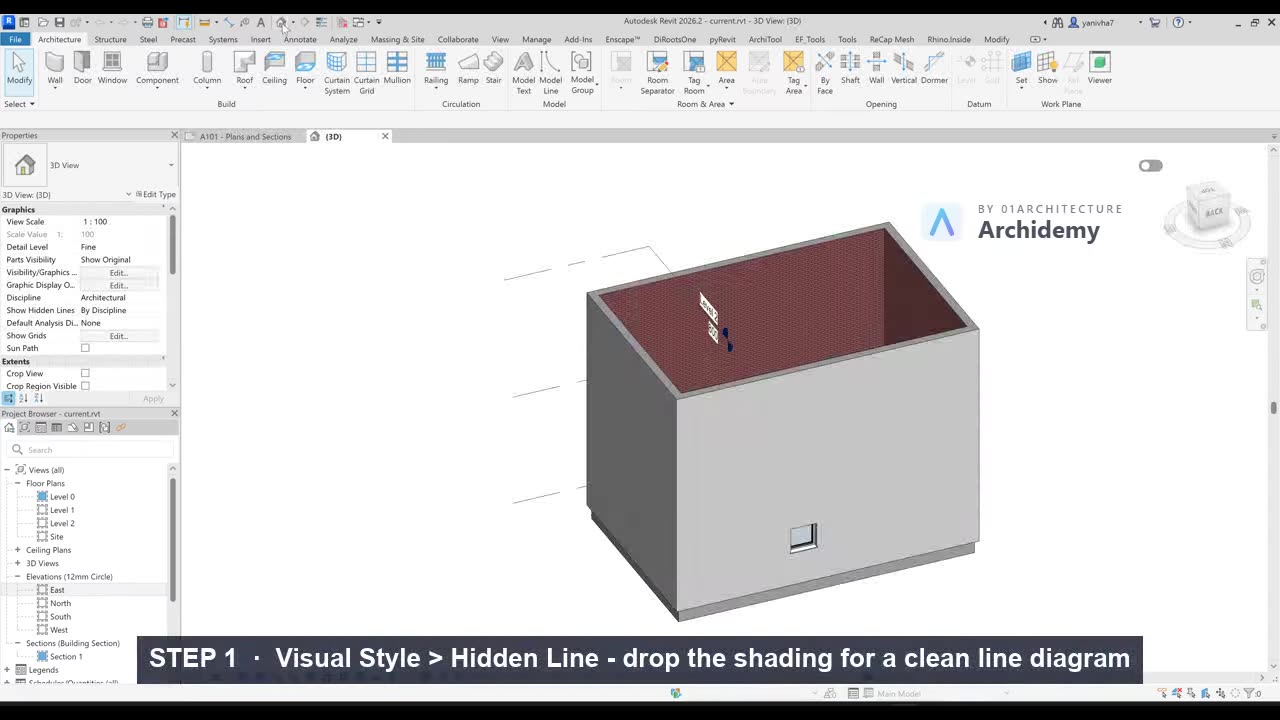1280x720 pixels.
Task: Expand the Ceiling Plans tree node
Action: click(x=17, y=550)
